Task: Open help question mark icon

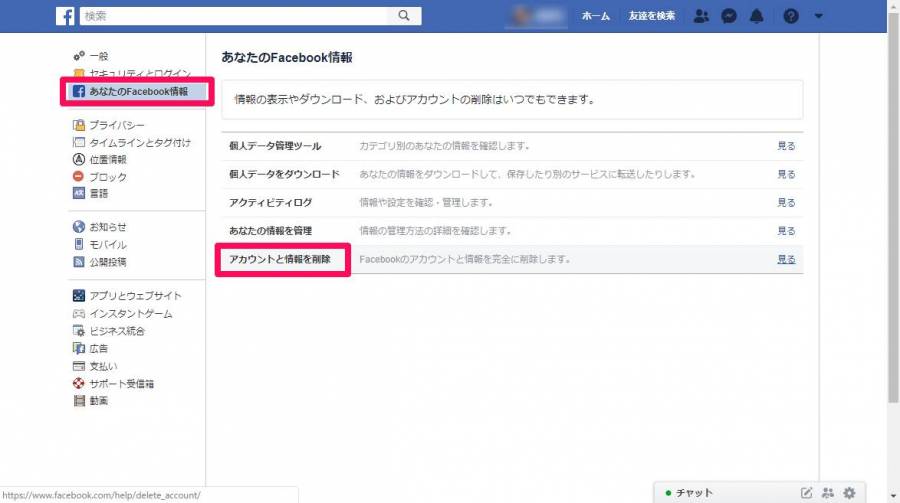Action: tap(791, 16)
